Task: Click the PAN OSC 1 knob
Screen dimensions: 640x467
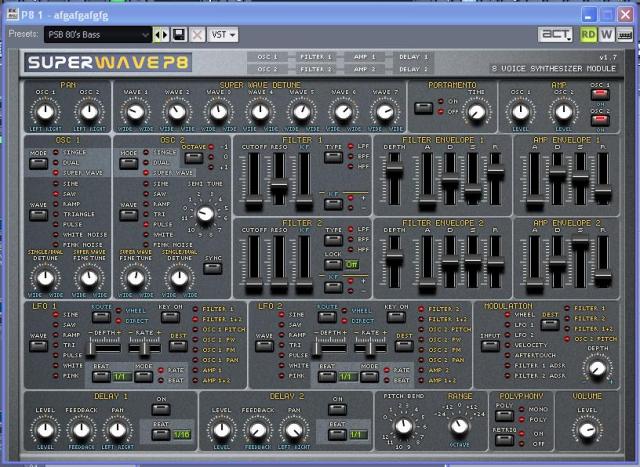Action: pyautogui.click(x=45, y=112)
